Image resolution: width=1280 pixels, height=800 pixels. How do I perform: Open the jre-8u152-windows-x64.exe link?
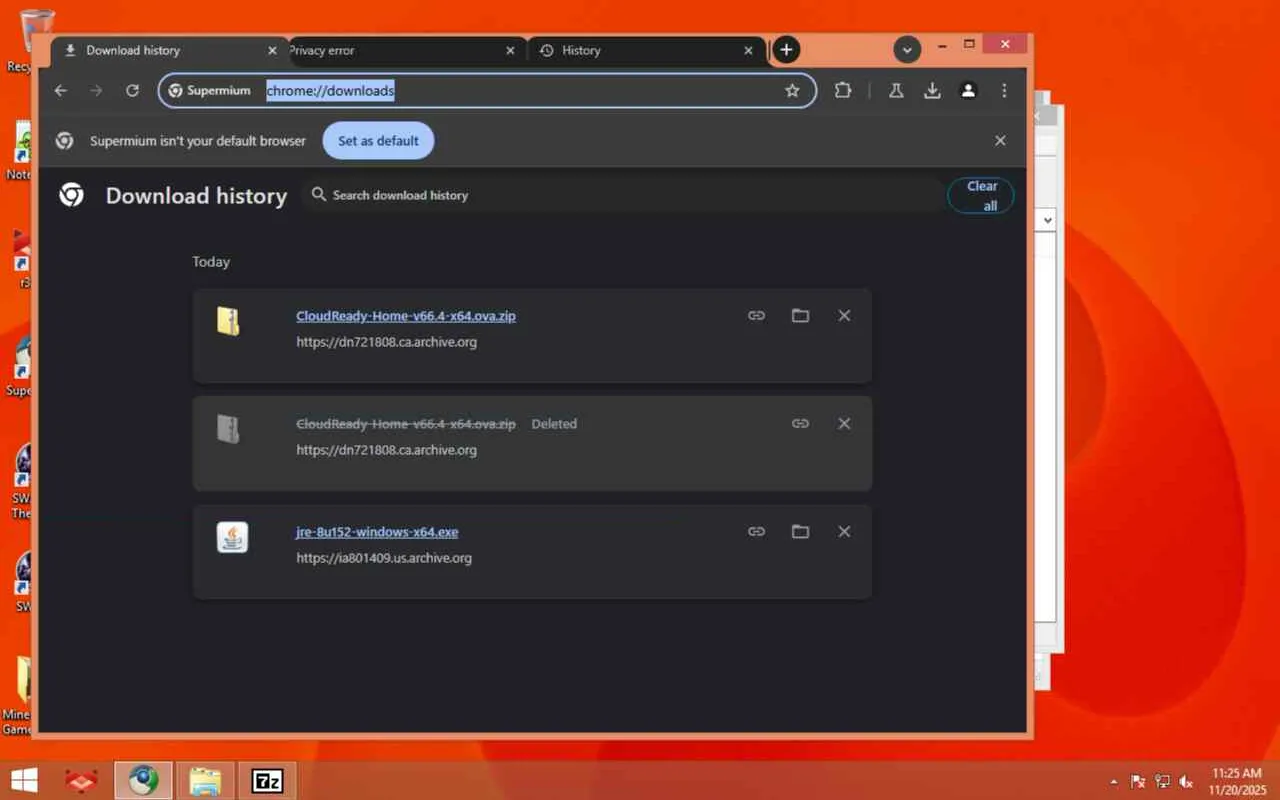tap(377, 532)
